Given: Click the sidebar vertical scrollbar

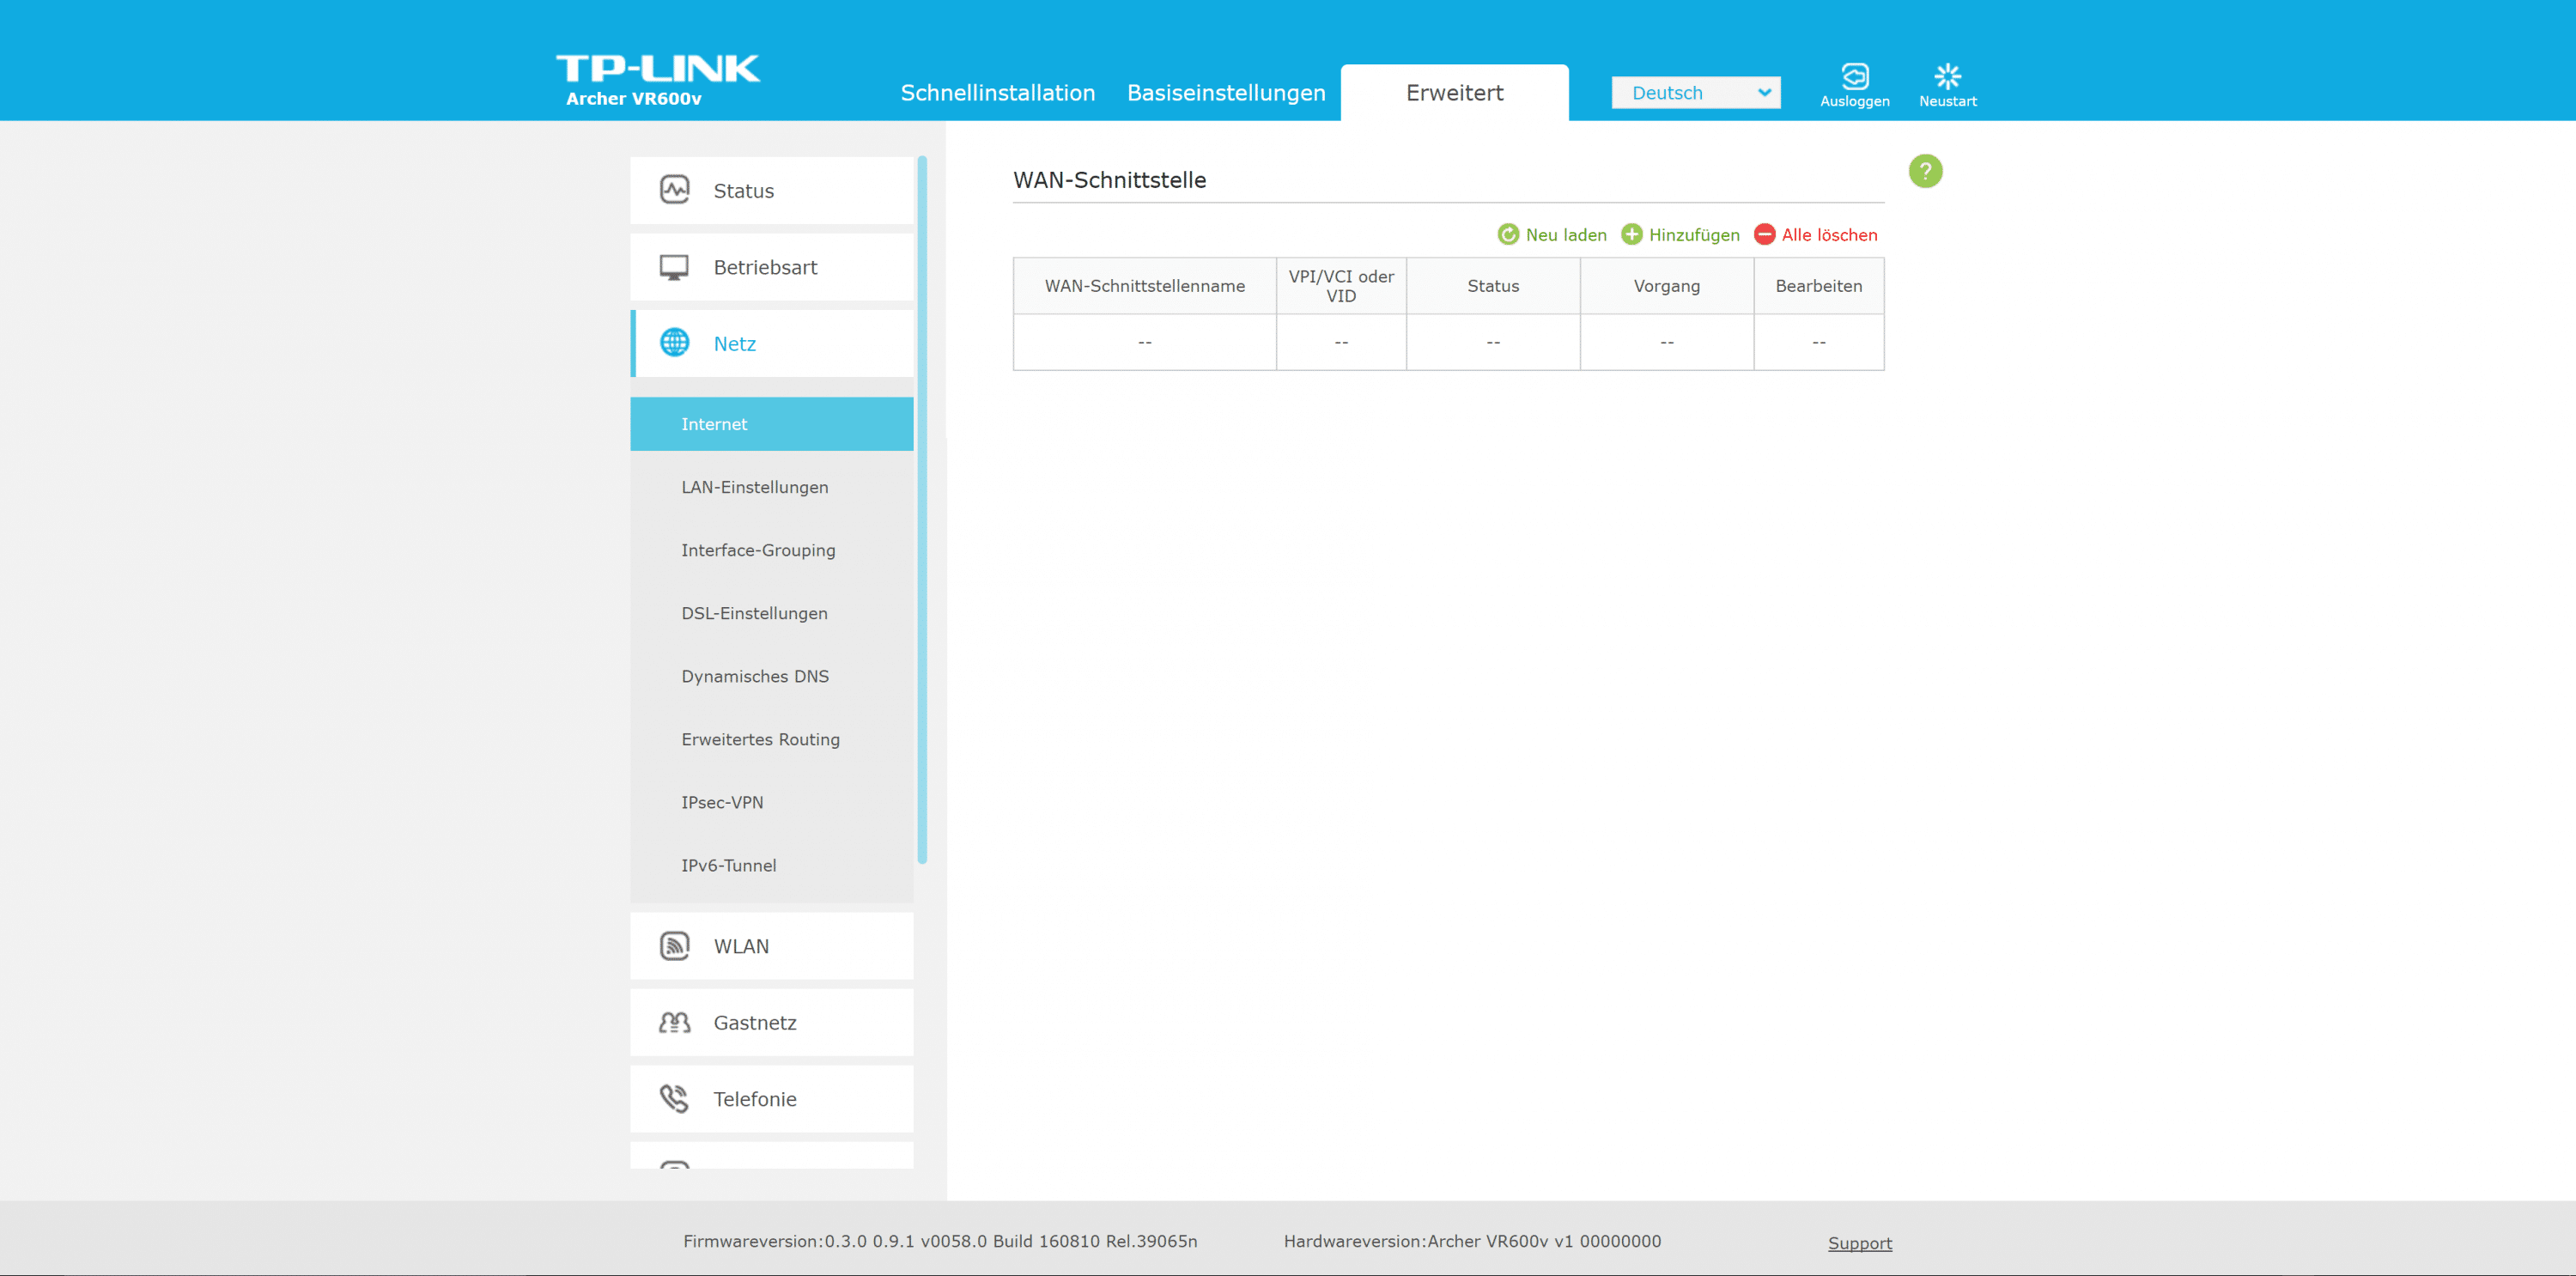Looking at the screenshot, I should (x=922, y=510).
